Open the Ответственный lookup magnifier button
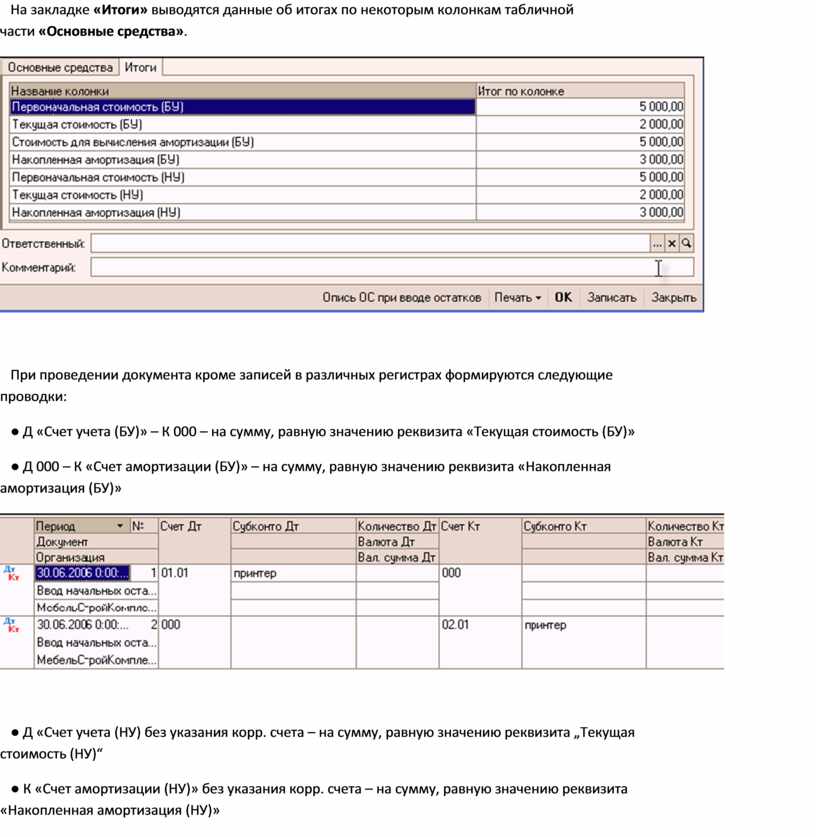Viewport: 816px width, 837px height. click(686, 244)
